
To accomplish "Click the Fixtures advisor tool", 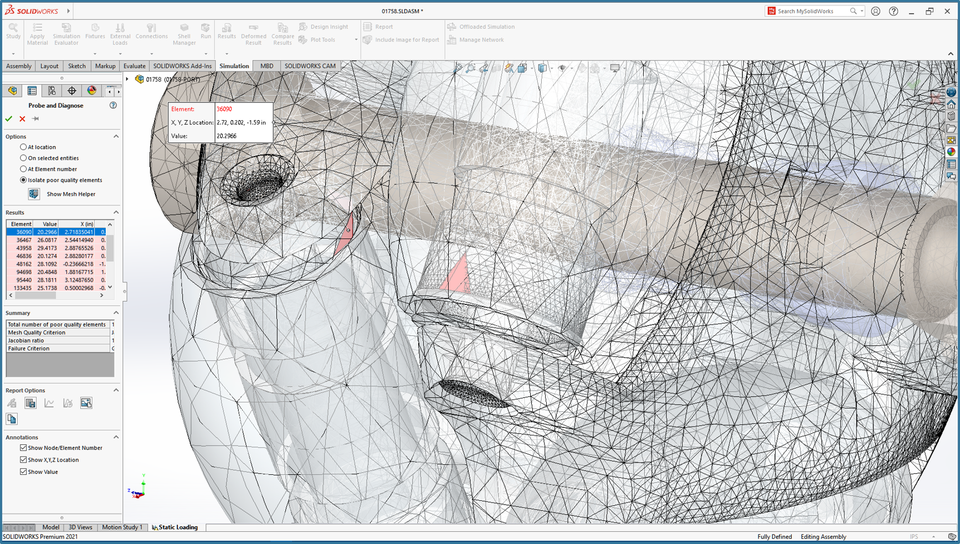I will coord(95,32).
